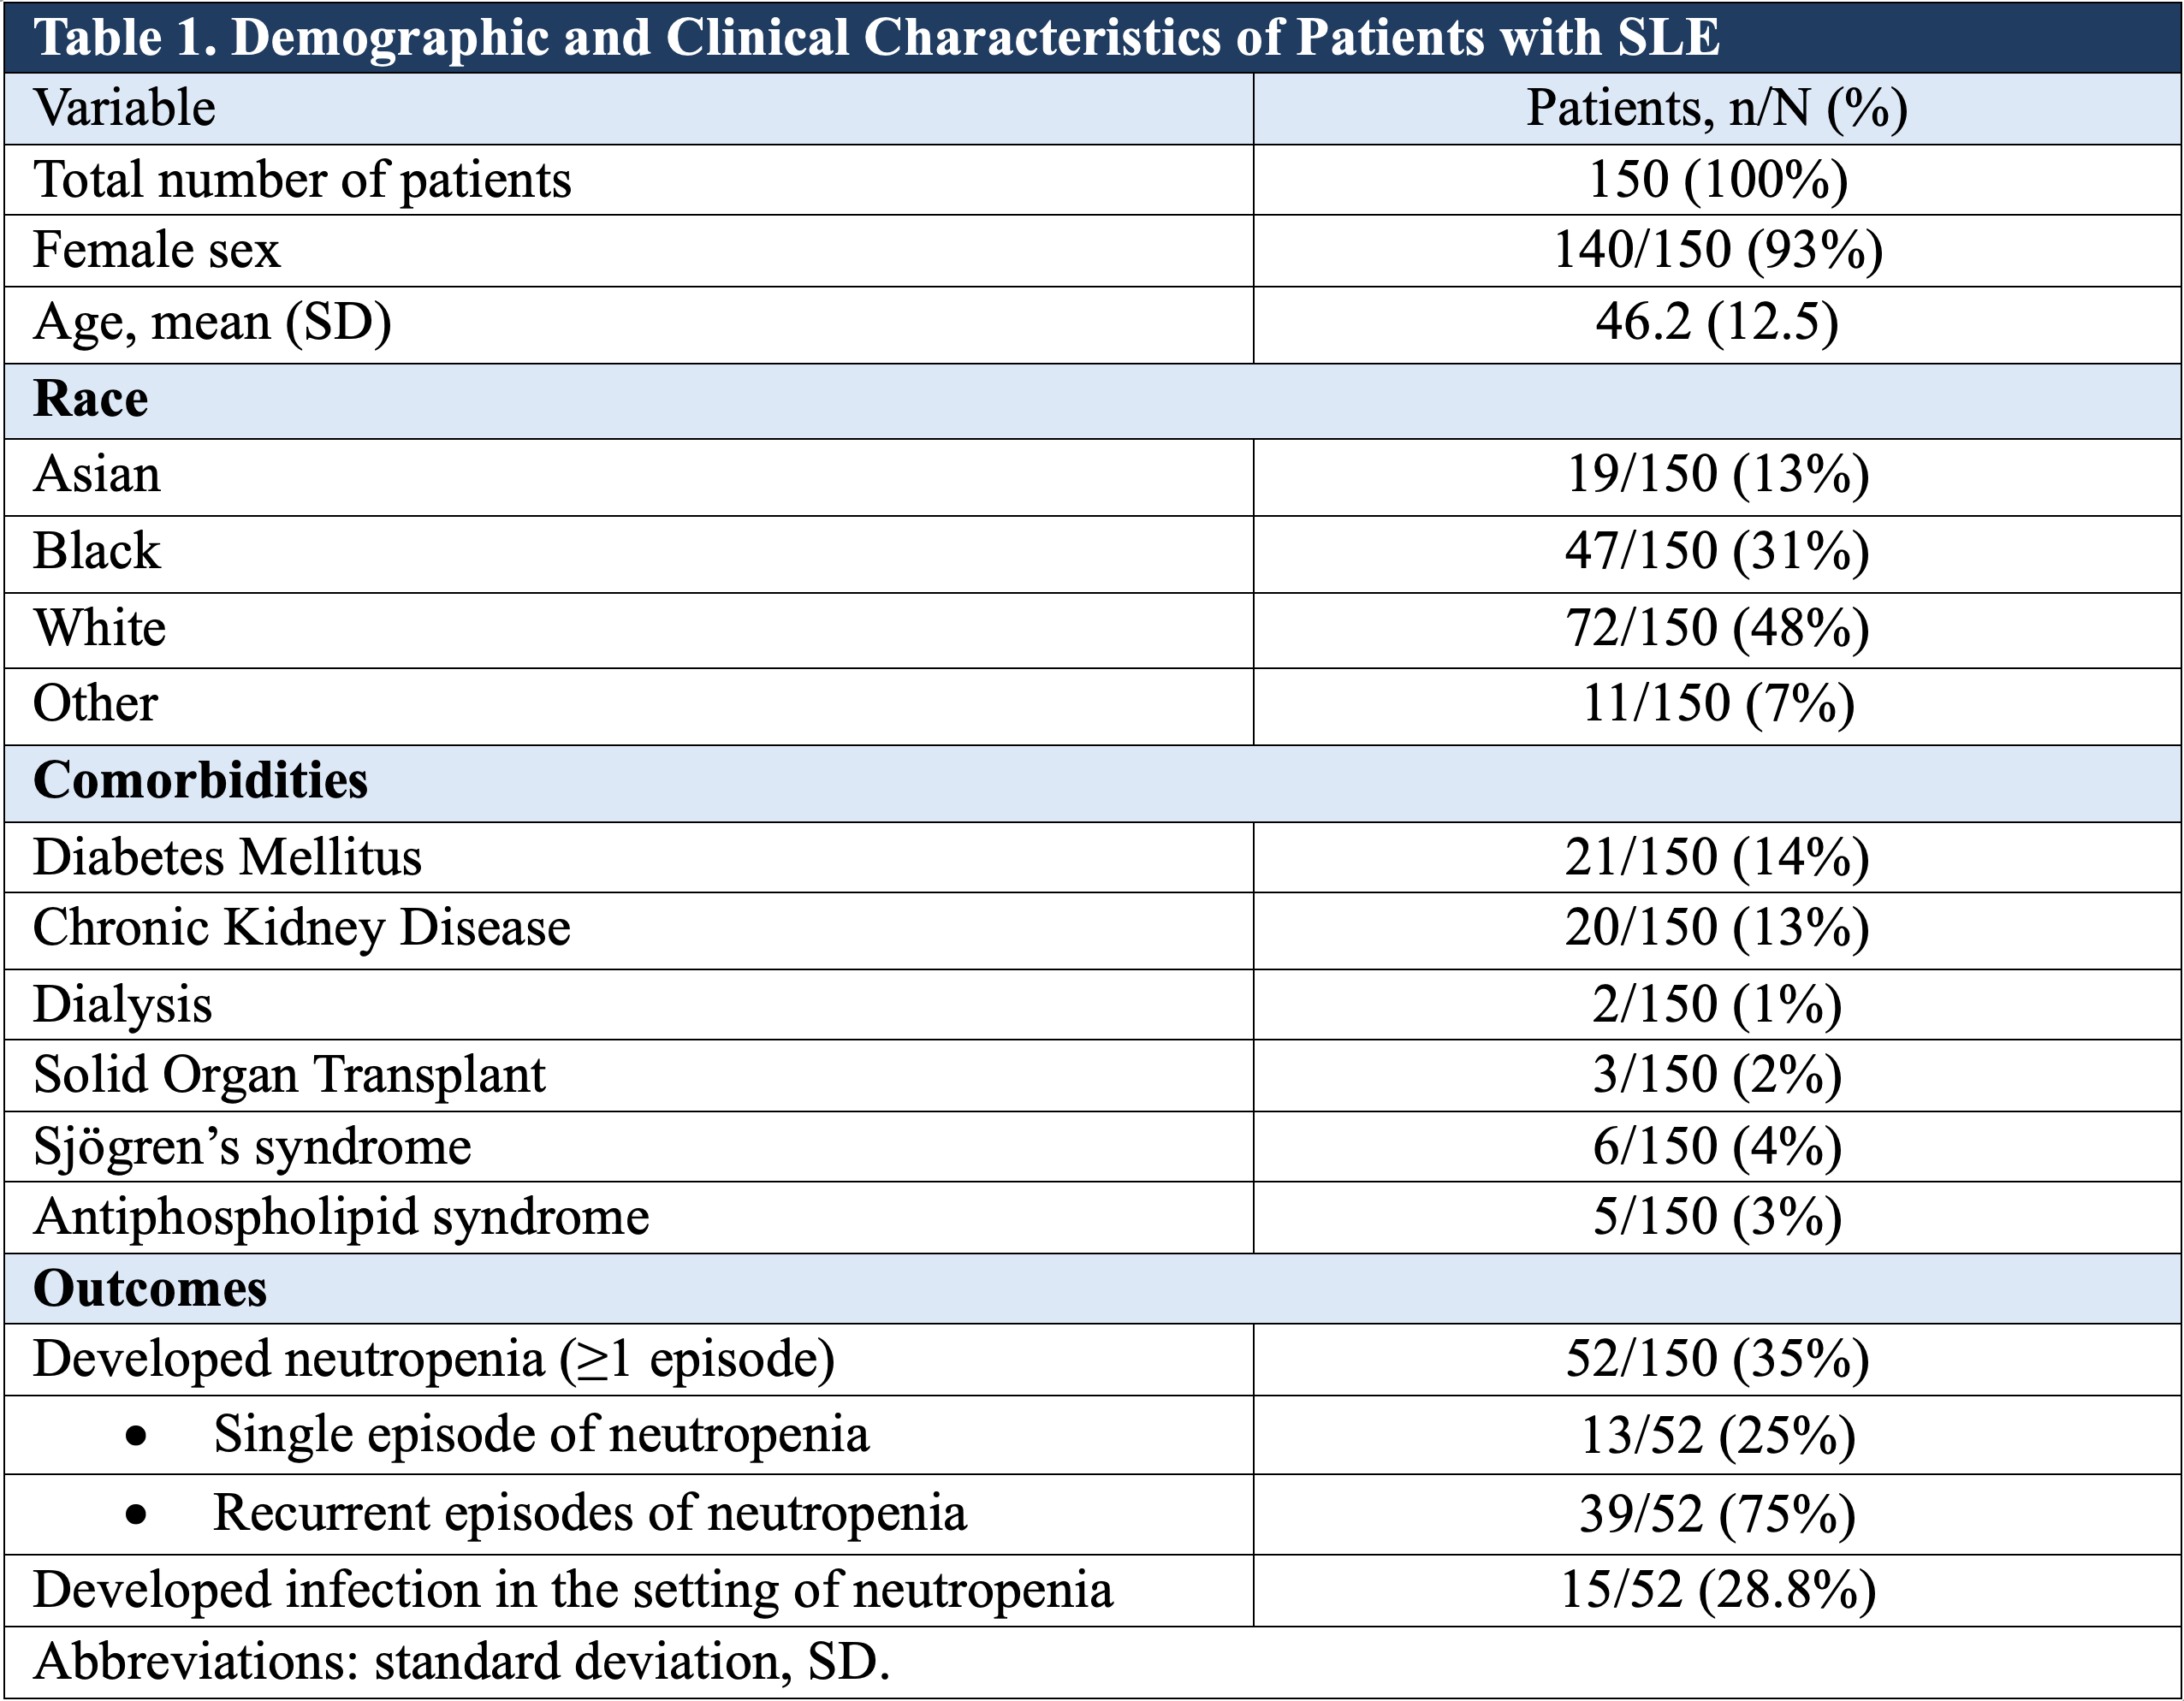This screenshot has height=1701, width=2184.
Task: Select the 'Diabetes Mellitus' row label
Action: pyautogui.click(x=227, y=857)
